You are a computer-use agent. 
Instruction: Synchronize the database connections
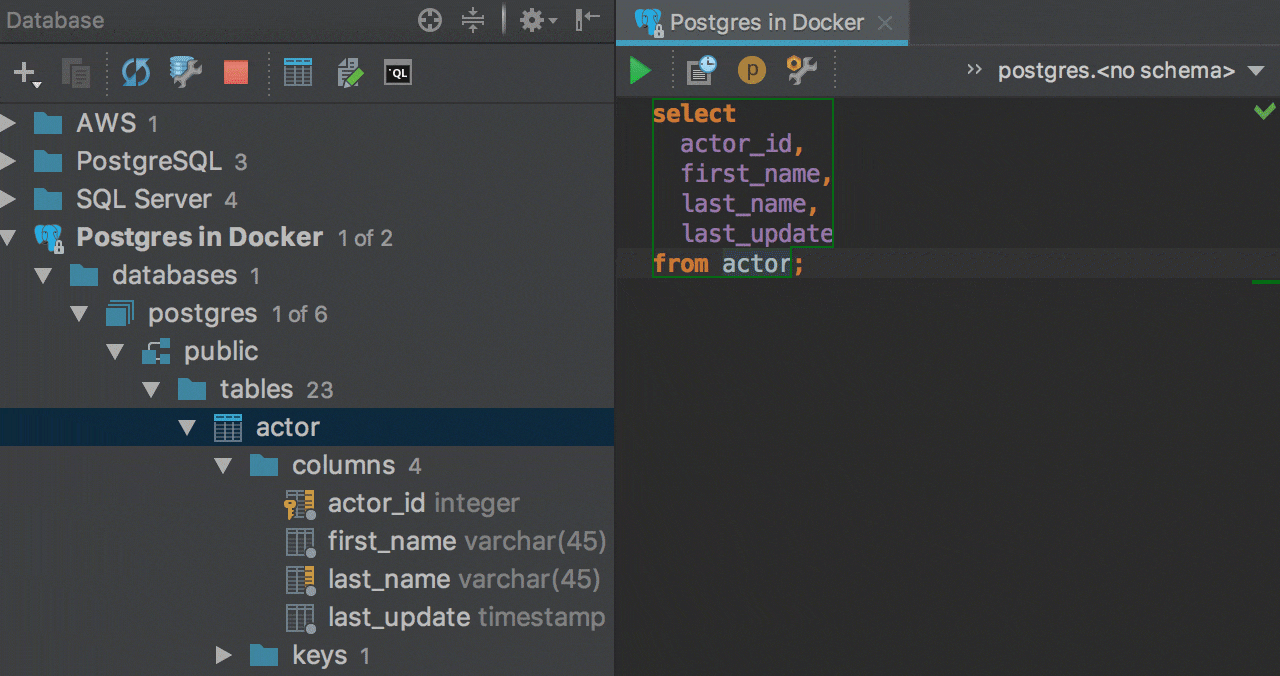135,72
